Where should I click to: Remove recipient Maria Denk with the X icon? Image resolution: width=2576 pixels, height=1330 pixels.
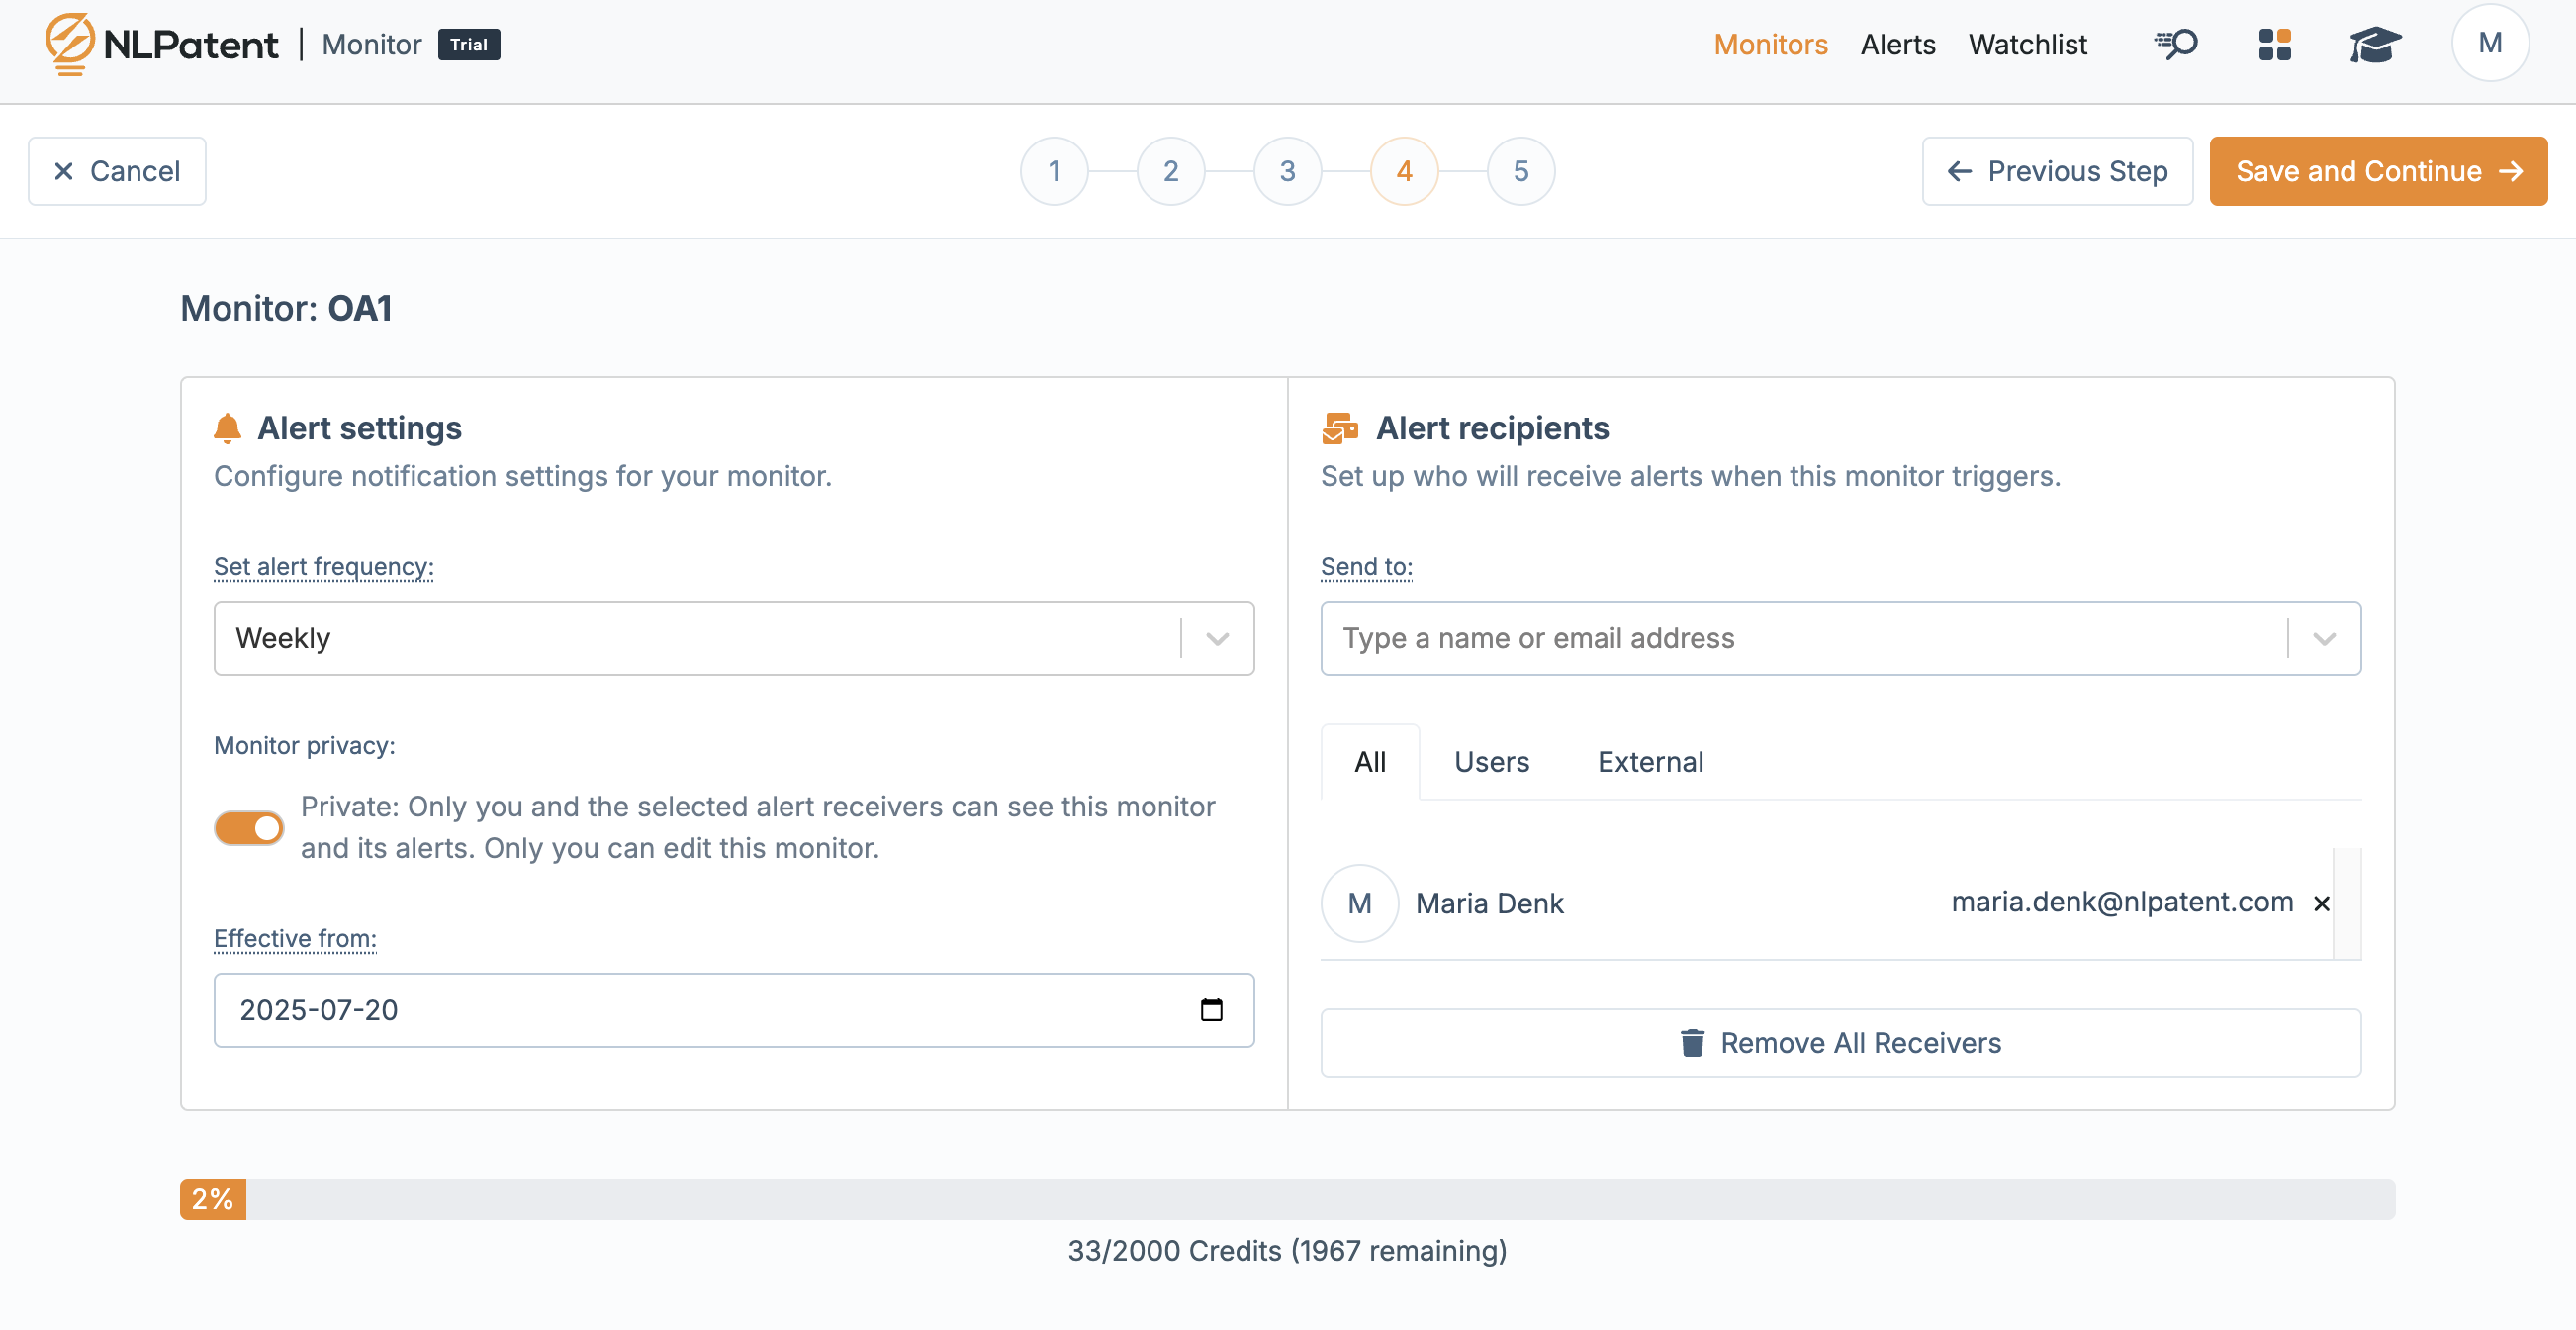[2321, 903]
